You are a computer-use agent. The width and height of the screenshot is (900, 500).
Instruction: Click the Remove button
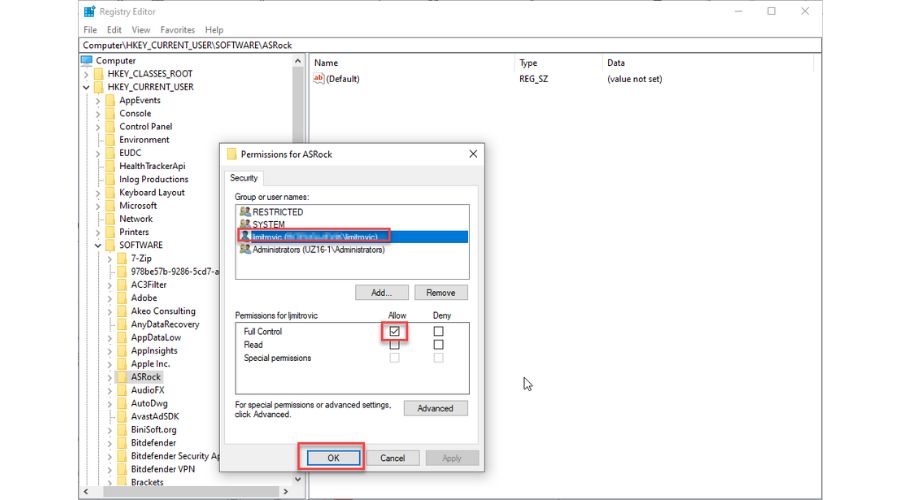pos(441,293)
